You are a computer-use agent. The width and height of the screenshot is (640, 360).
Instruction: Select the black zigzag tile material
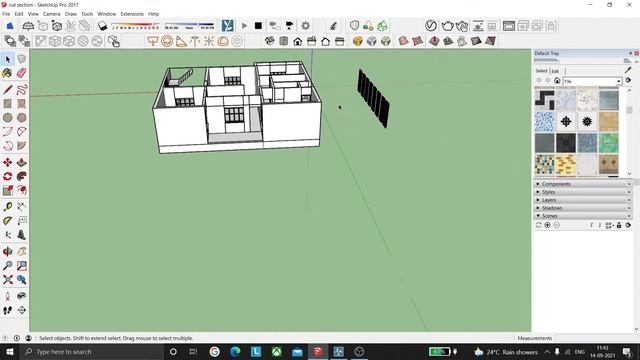(x=544, y=100)
